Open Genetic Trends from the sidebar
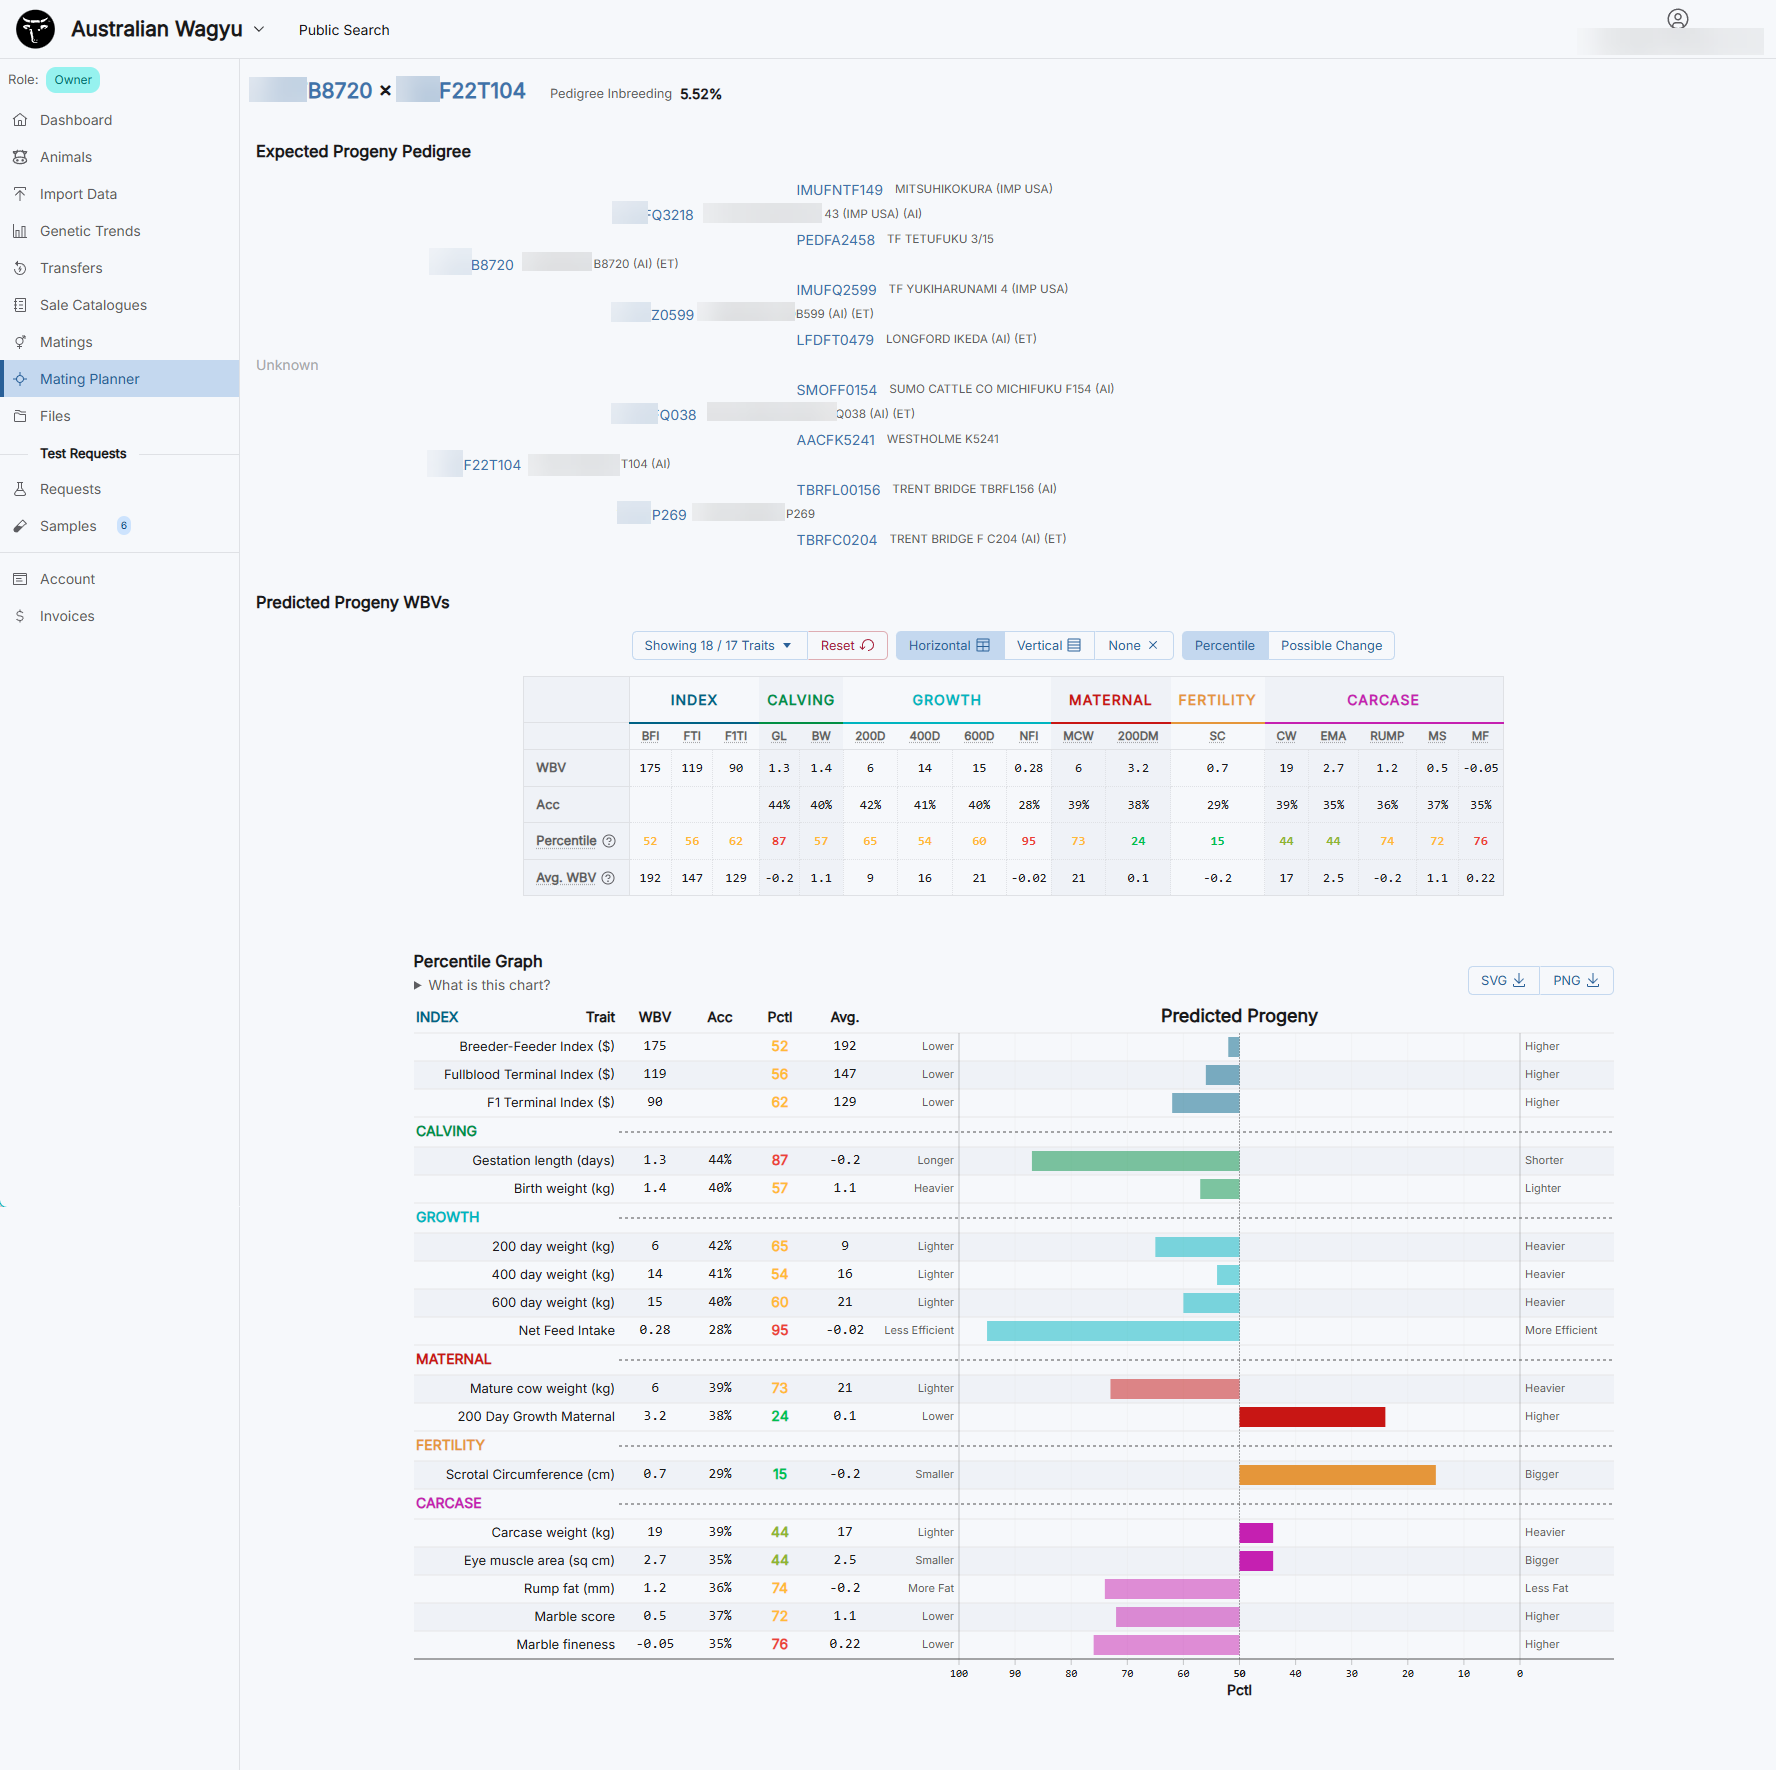 pyautogui.click(x=90, y=231)
